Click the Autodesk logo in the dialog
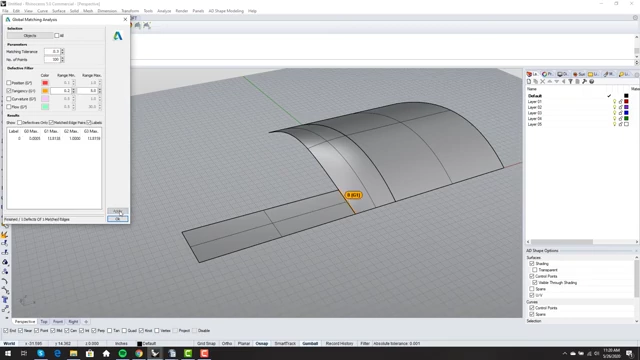 (118, 36)
